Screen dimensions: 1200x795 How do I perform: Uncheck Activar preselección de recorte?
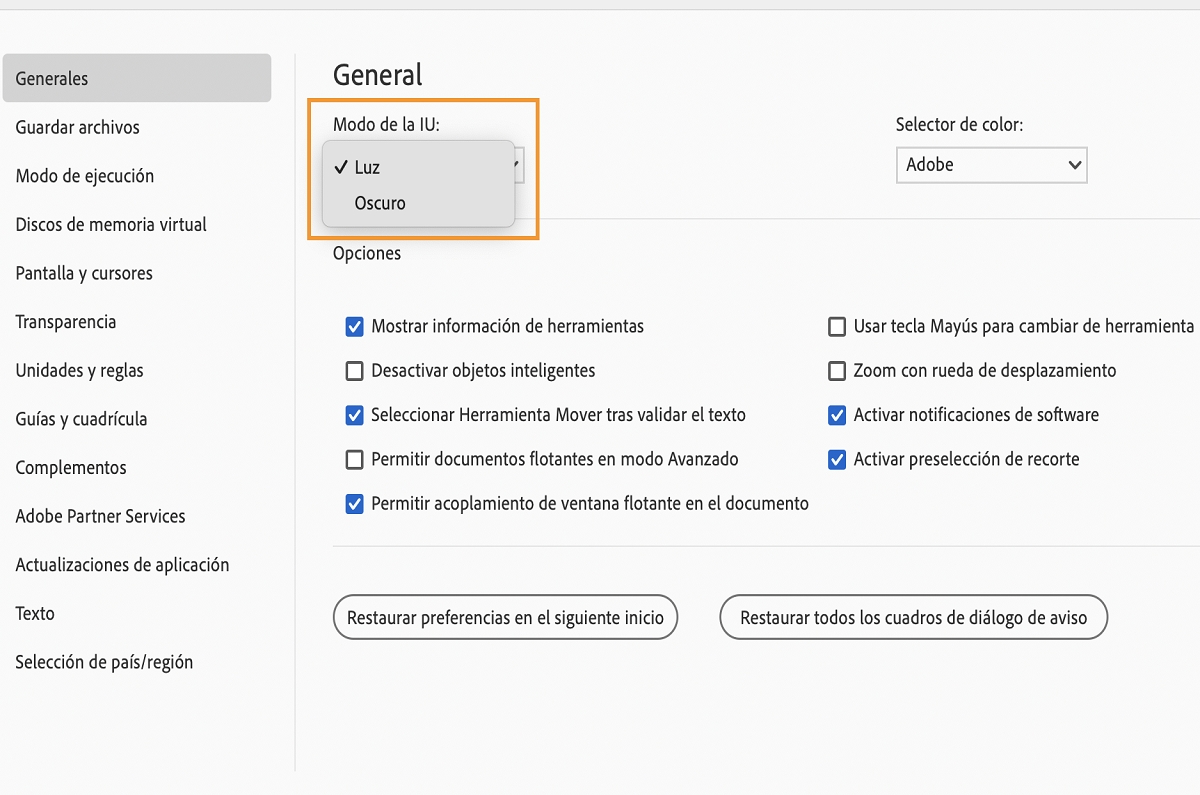(x=837, y=460)
